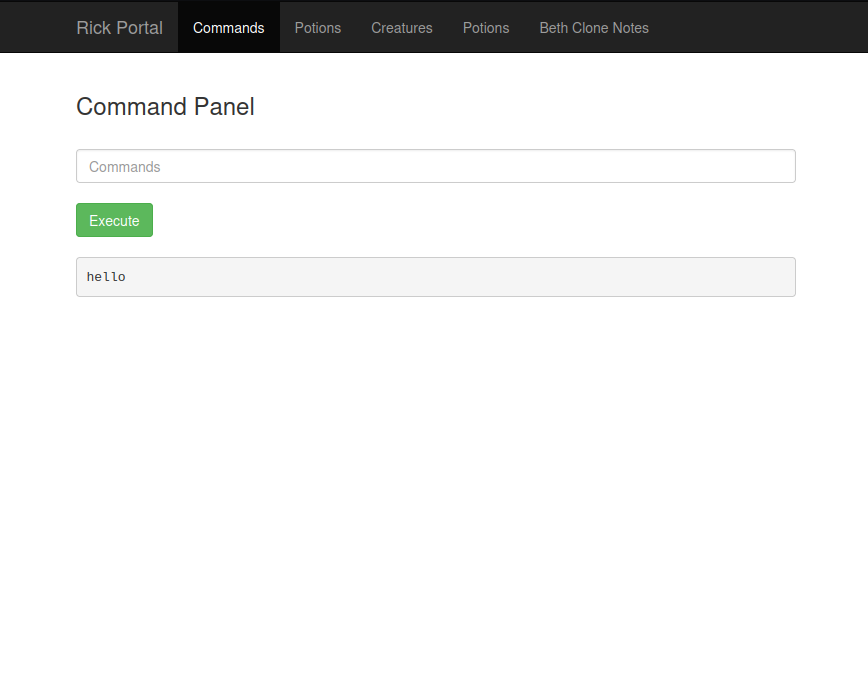Click the word hello in output
The width and height of the screenshot is (868, 674).
click(106, 277)
